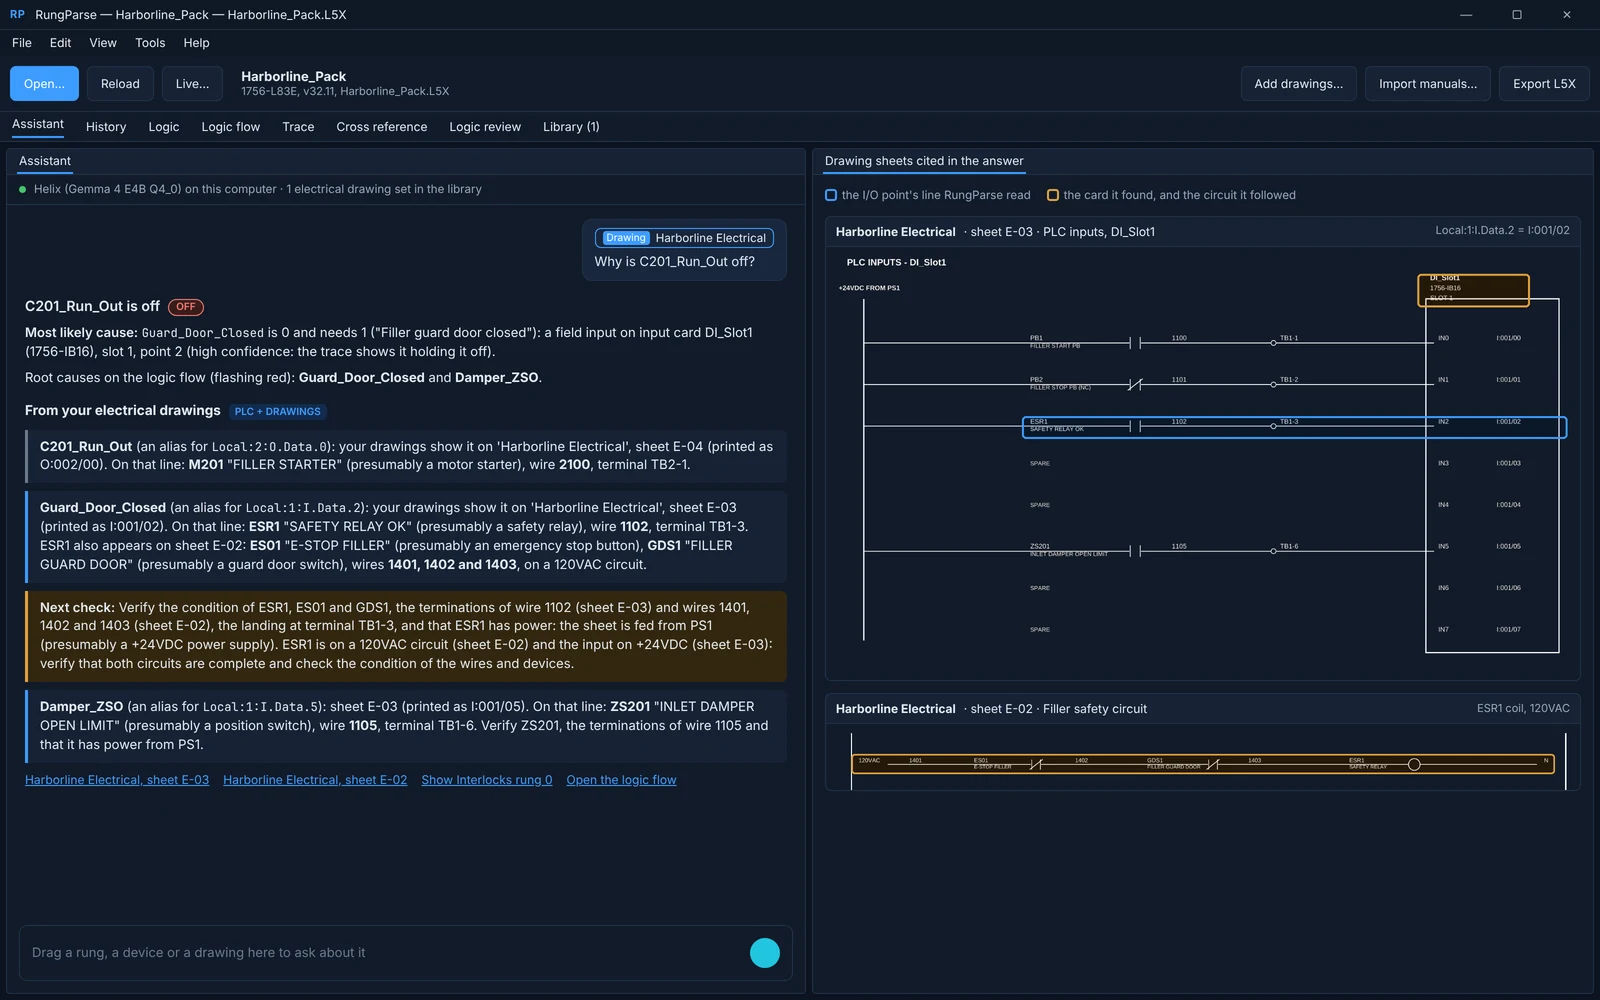Open the Tools menu
The width and height of the screenshot is (1600, 1000).
tap(150, 43)
